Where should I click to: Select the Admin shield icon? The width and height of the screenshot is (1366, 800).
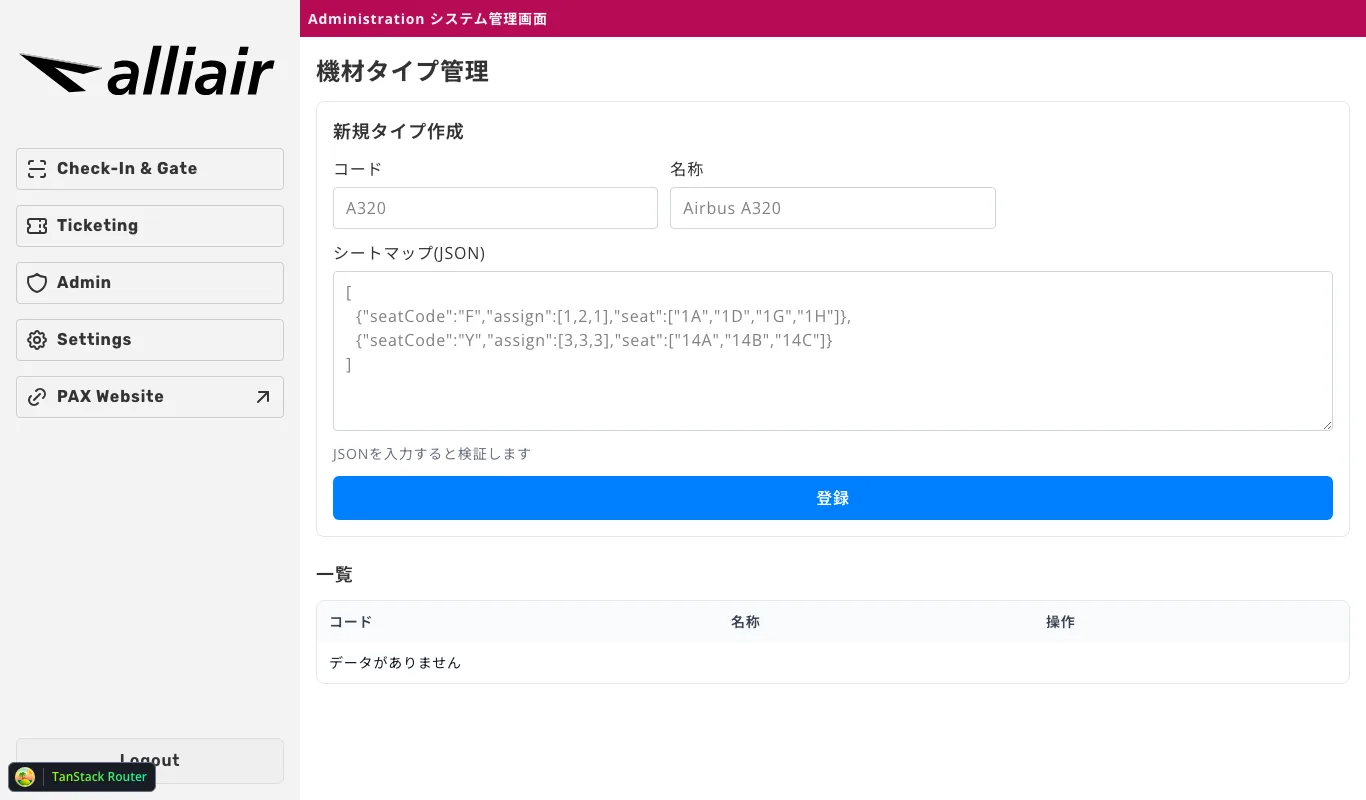coord(37,283)
